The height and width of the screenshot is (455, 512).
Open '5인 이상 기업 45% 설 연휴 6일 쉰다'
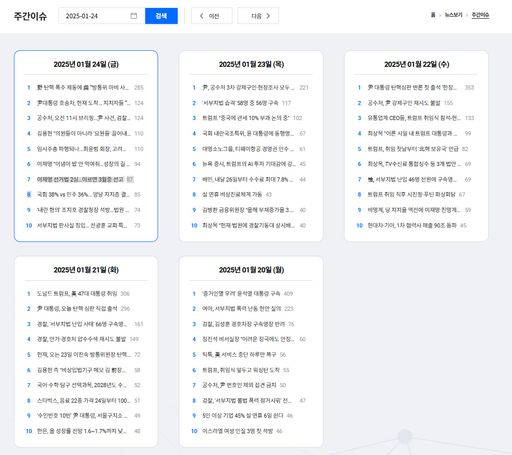243,415
